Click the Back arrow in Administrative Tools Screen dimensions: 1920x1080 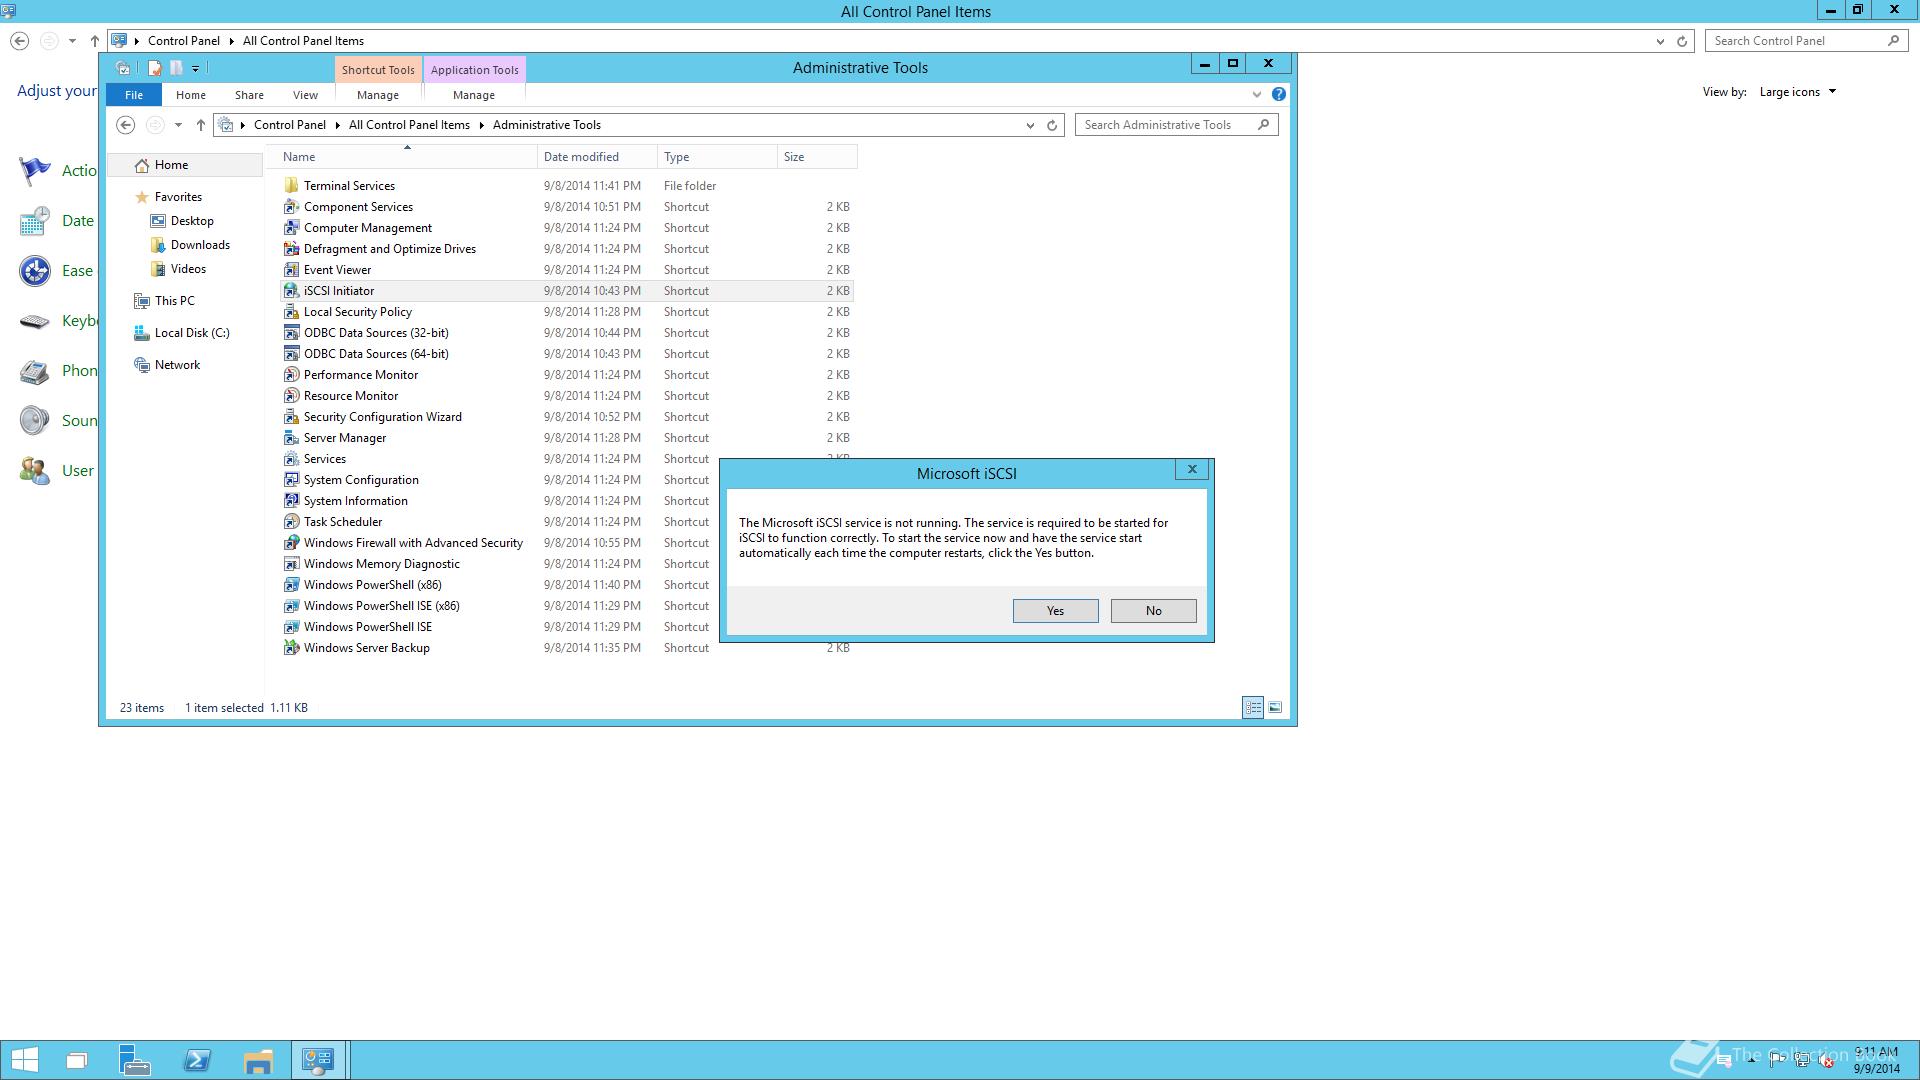coord(125,125)
